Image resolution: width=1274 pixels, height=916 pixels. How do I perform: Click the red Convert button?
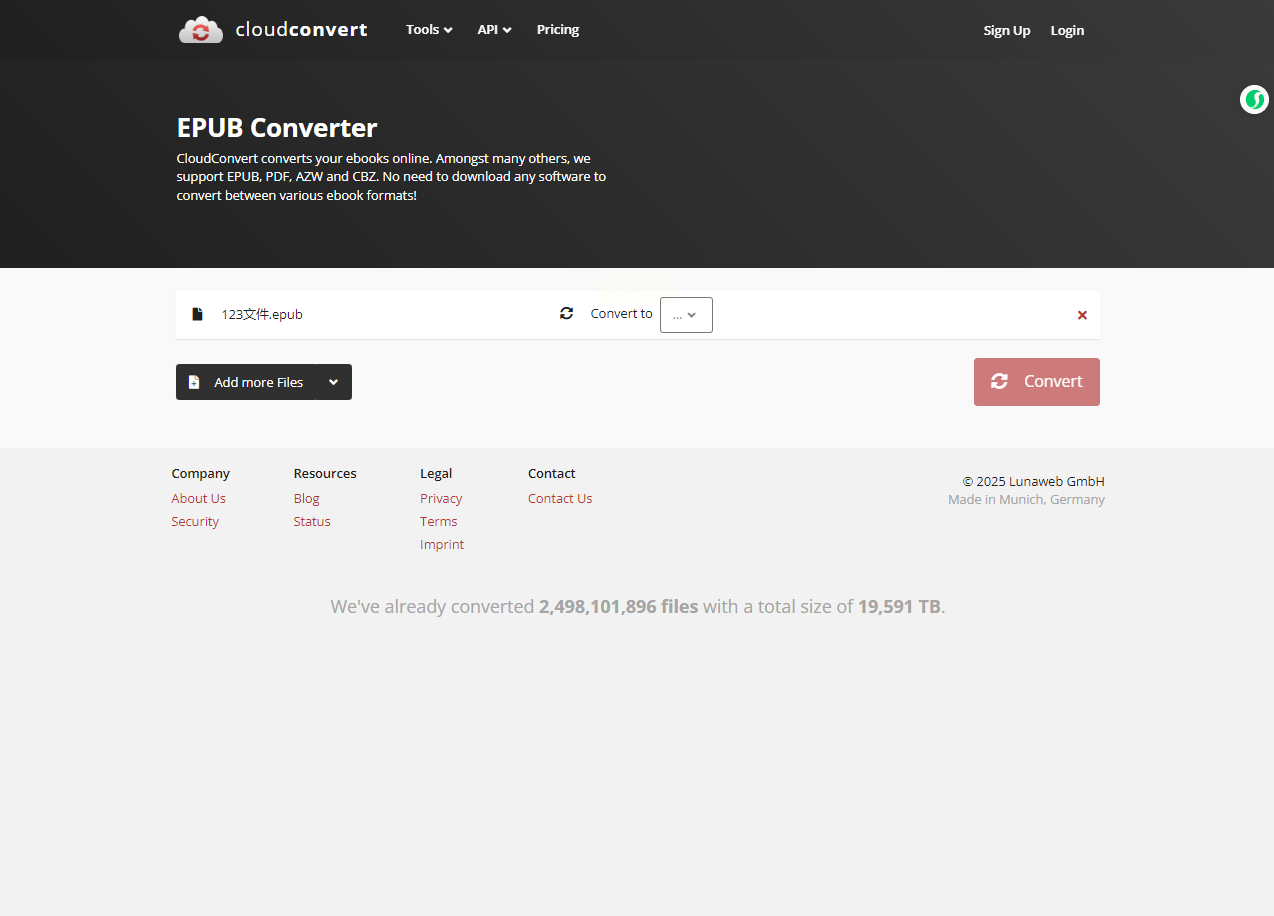[x=1037, y=382]
